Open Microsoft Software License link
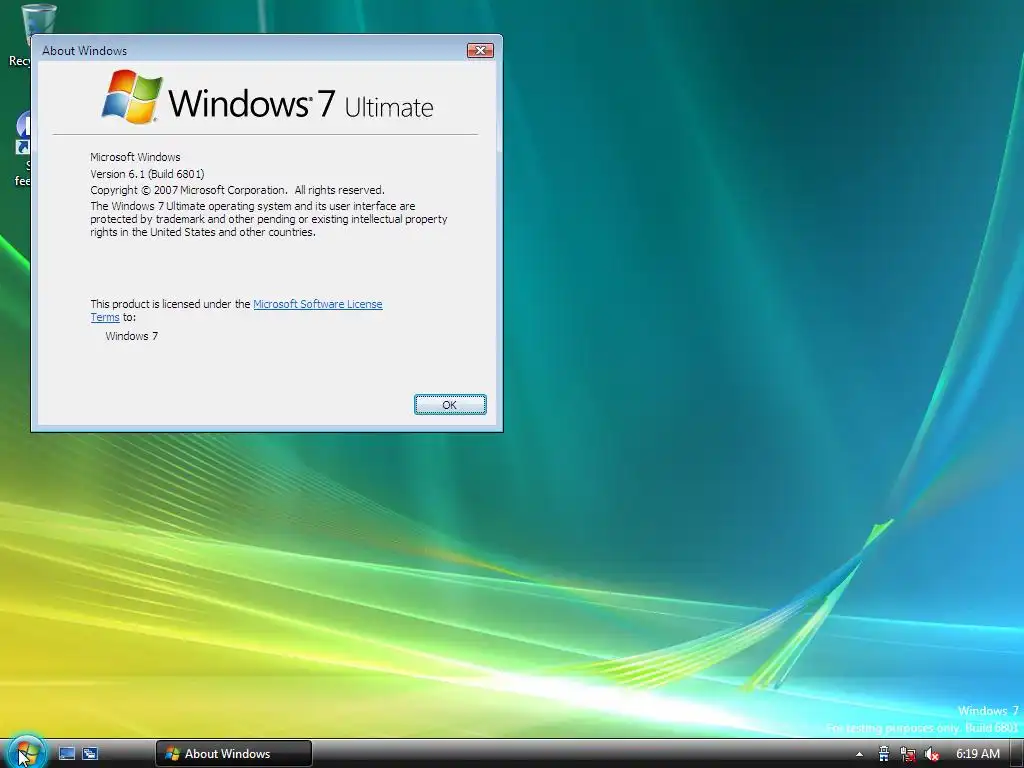This screenshot has height=768, width=1024. (317, 304)
